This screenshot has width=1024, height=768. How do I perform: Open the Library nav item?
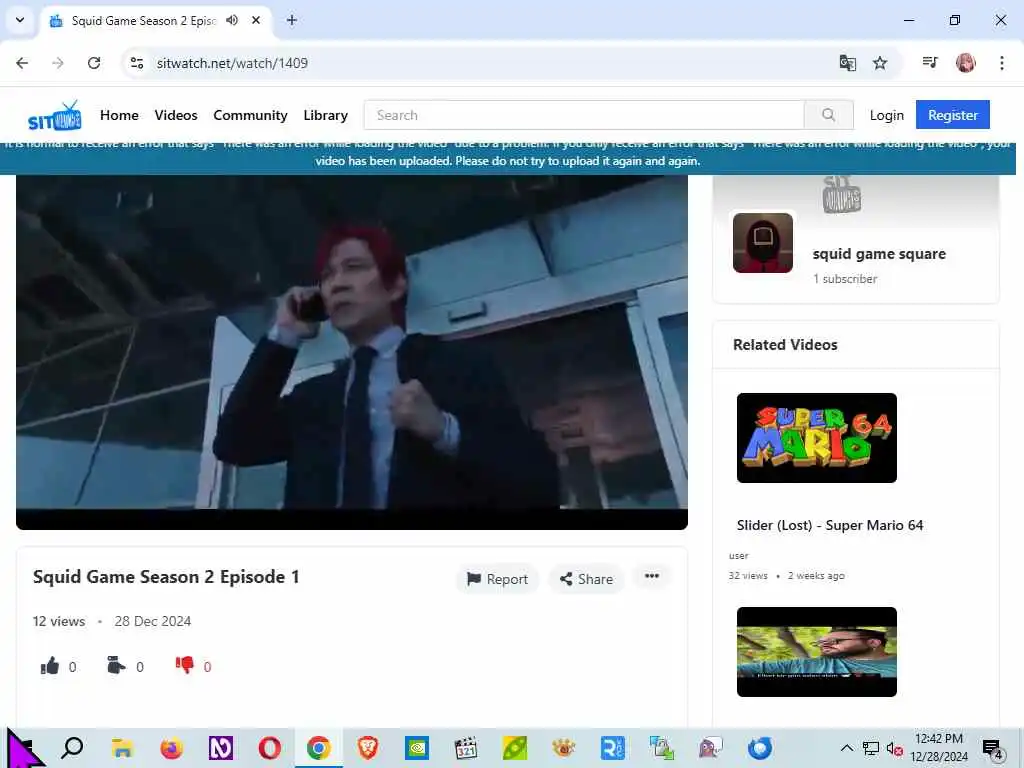(325, 116)
